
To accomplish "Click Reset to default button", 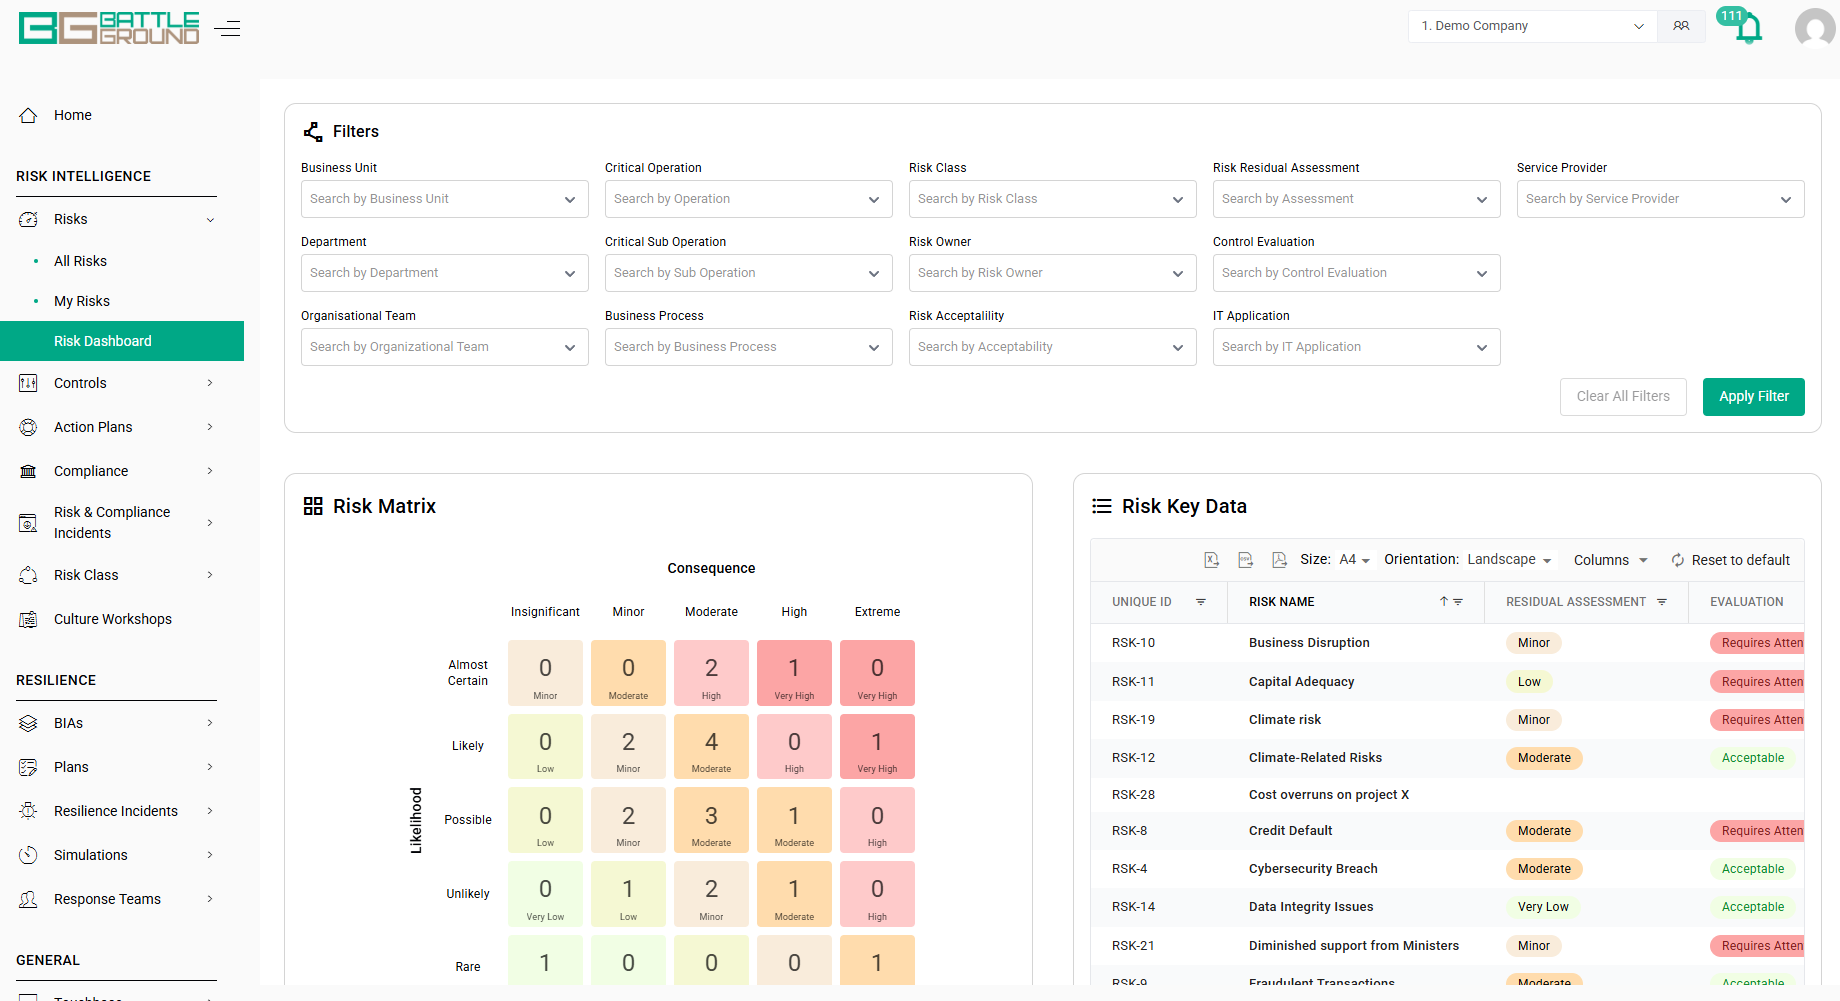I will 1731,560.
